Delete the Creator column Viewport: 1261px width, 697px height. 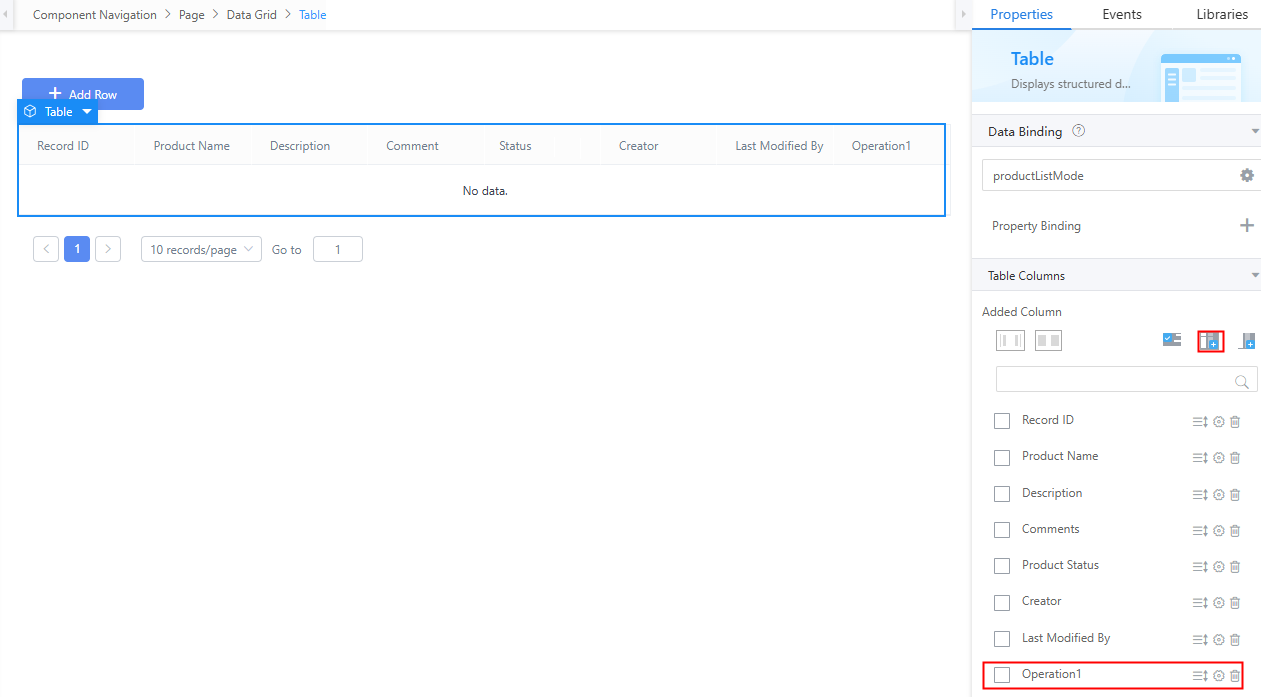(x=1235, y=603)
